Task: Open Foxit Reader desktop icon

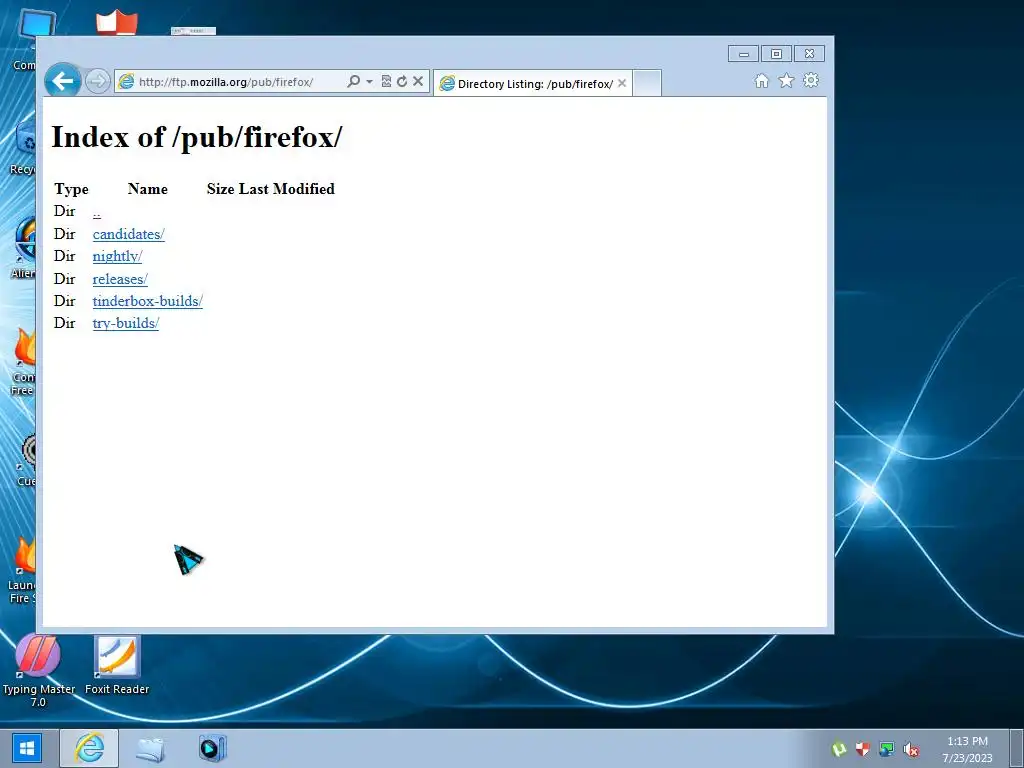Action: [117, 665]
